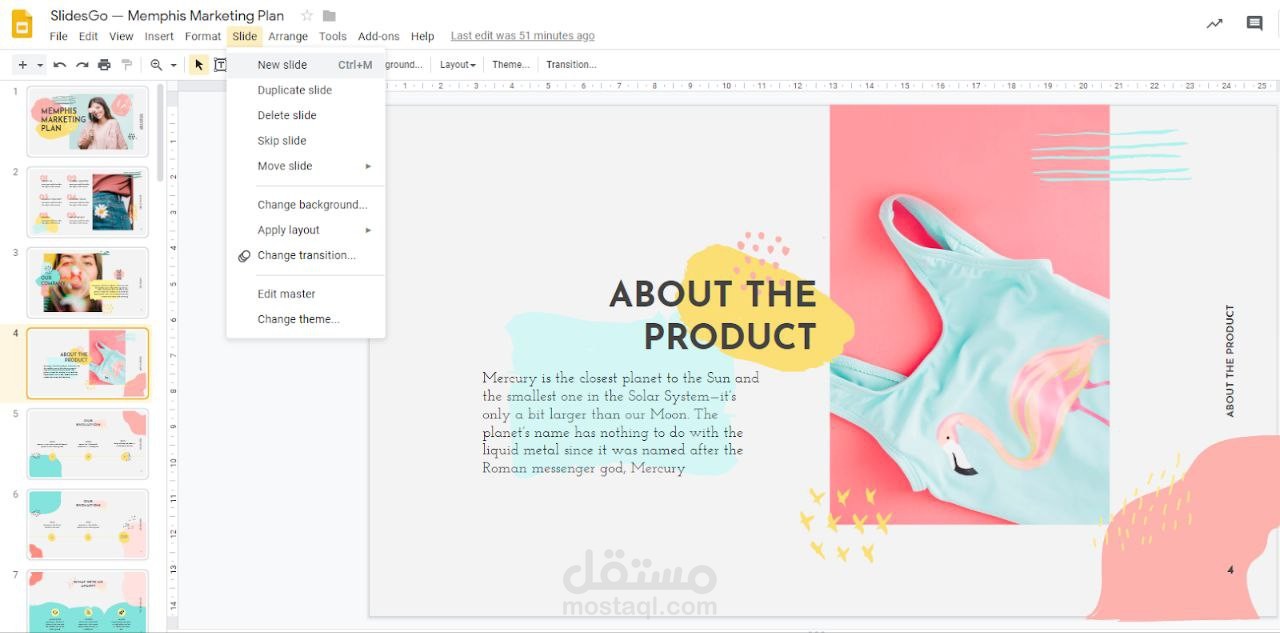This screenshot has height=633, width=1280.
Task: Select slide 1 thumbnail Memphis Marketing Plan
Action: [88, 121]
